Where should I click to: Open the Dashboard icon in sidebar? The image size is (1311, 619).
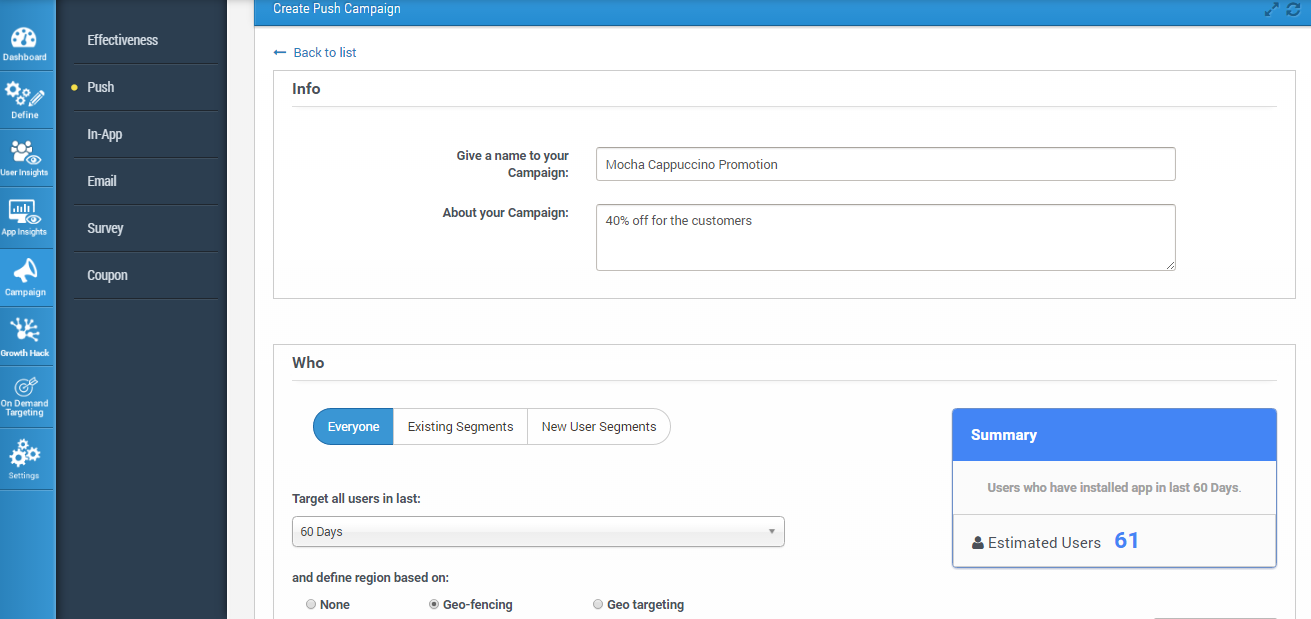pyautogui.click(x=25, y=40)
